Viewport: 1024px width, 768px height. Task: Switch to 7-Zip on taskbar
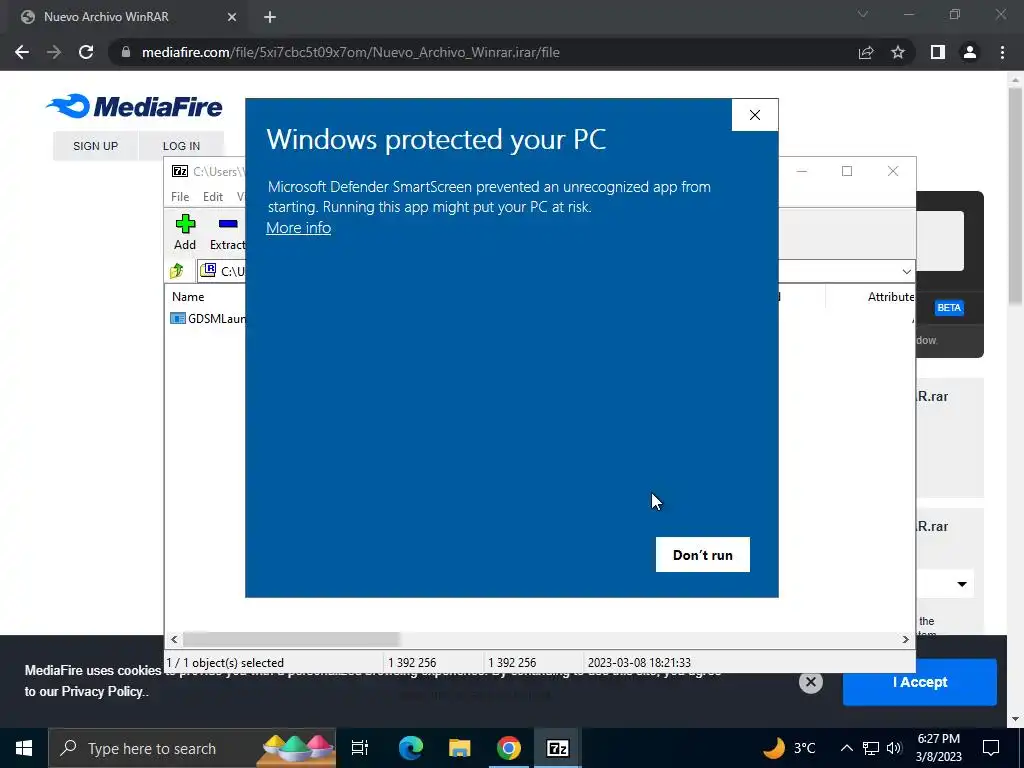[x=557, y=748]
